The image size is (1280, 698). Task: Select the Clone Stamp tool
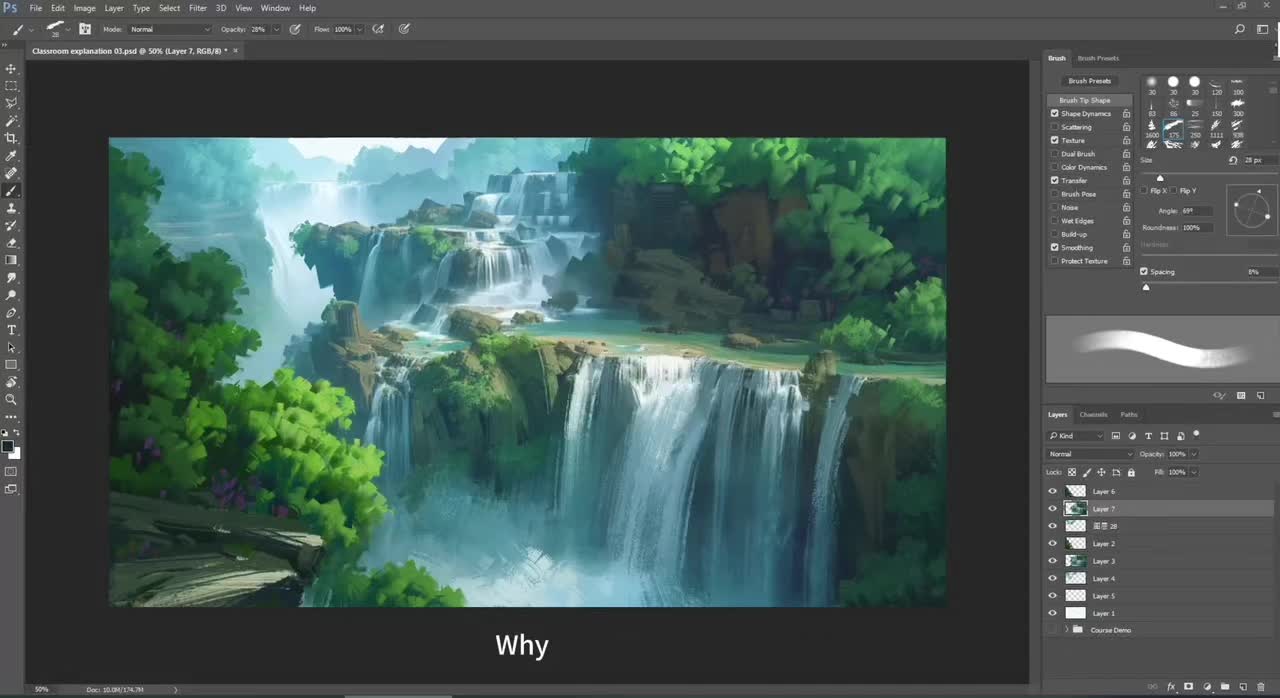click(11, 208)
